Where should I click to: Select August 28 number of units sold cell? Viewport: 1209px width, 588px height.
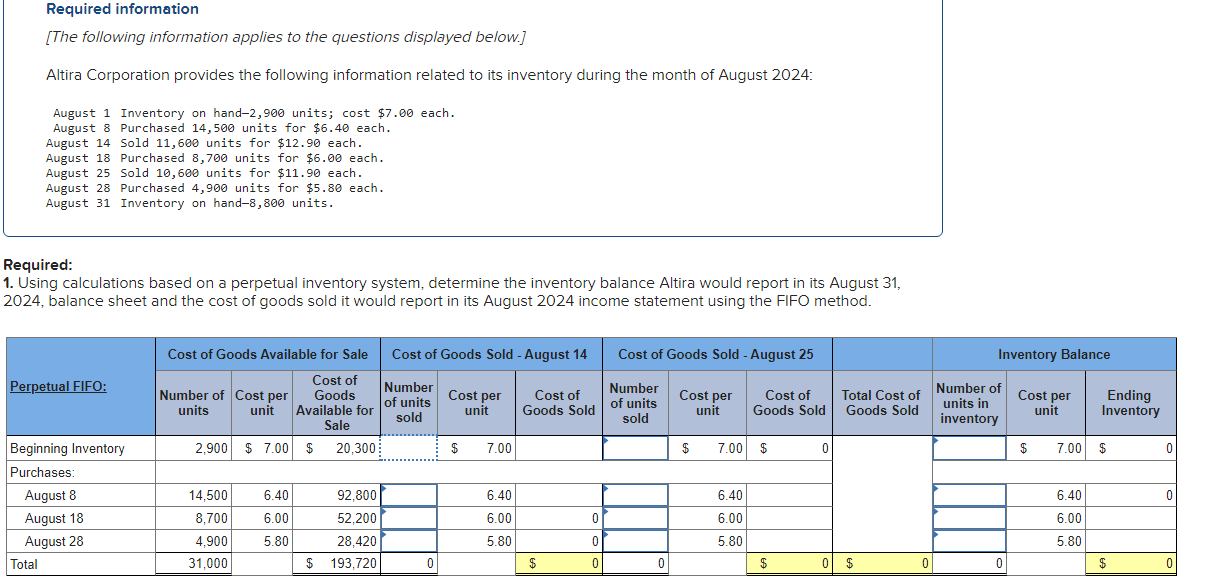[x=410, y=541]
